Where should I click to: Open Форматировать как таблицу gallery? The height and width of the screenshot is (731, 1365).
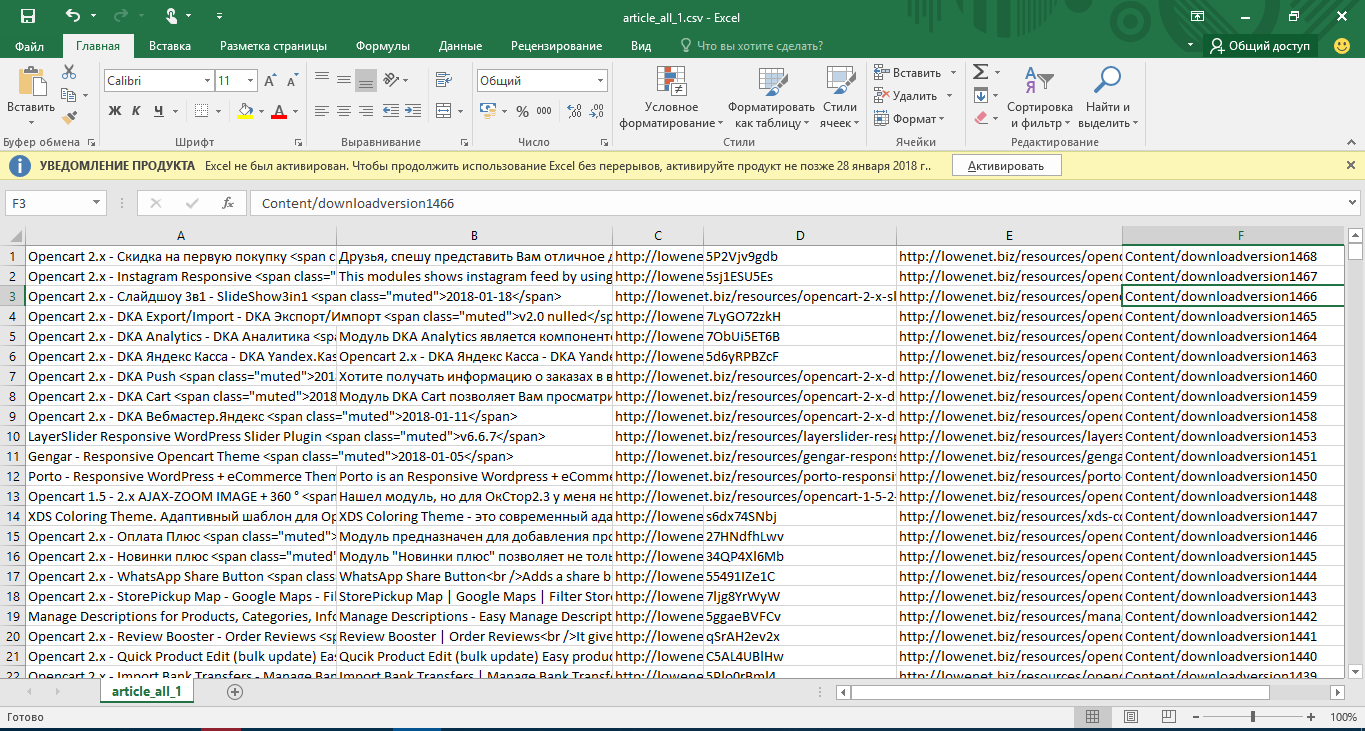pyautogui.click(x=770, y=97)
